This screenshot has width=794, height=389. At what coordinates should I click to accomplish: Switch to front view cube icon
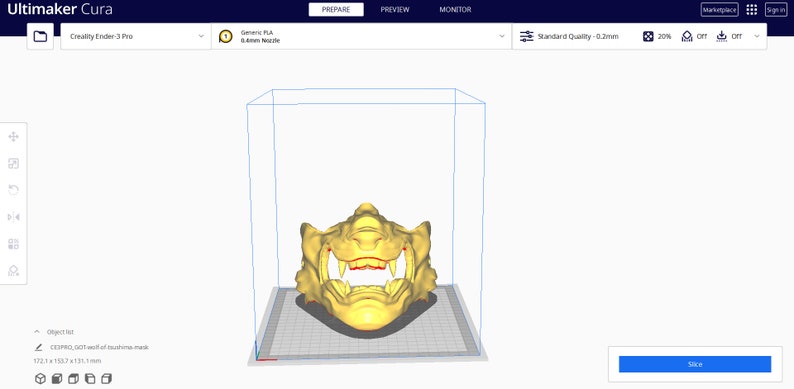coord(57,378)
